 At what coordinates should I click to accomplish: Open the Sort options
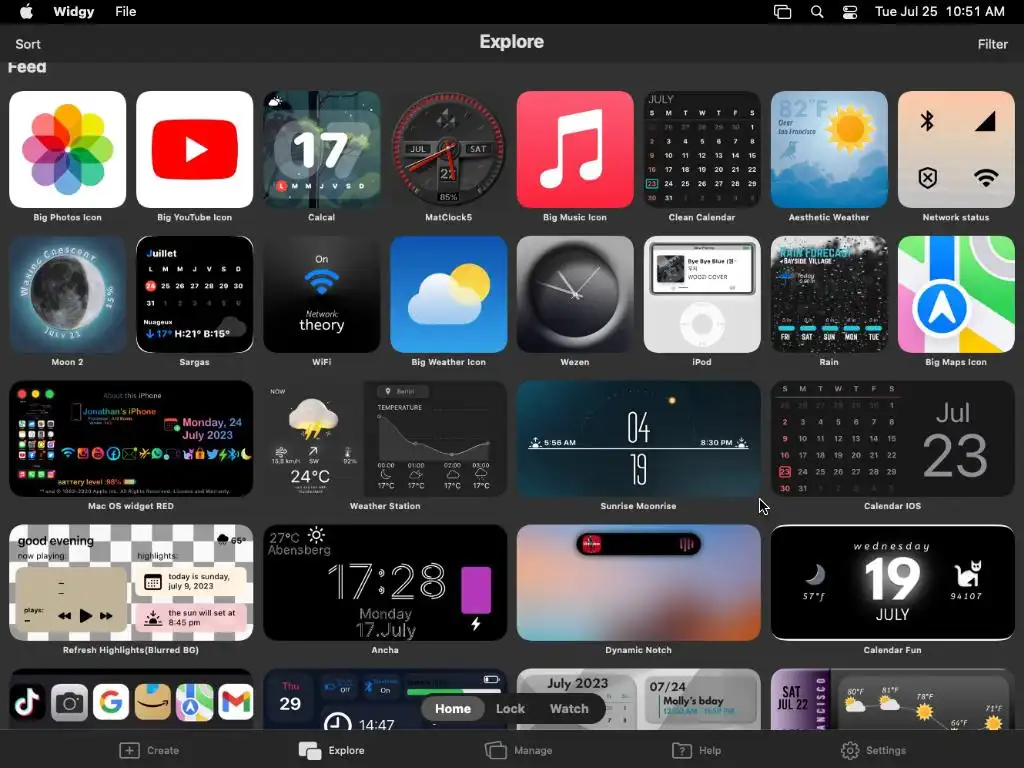point(28,44)
